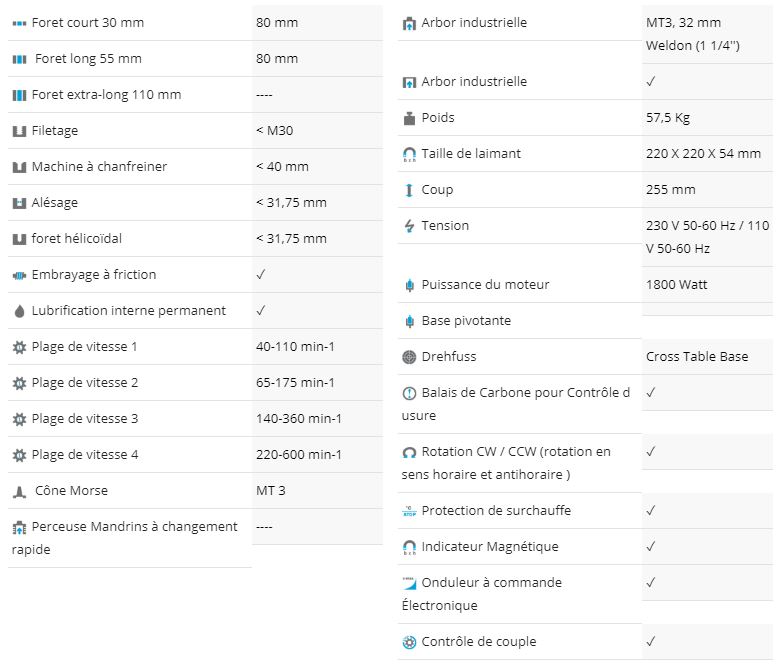Viewport: 778px width, 664px height.
Task: Click the Cross Table Base value
Action: [697, 357]
